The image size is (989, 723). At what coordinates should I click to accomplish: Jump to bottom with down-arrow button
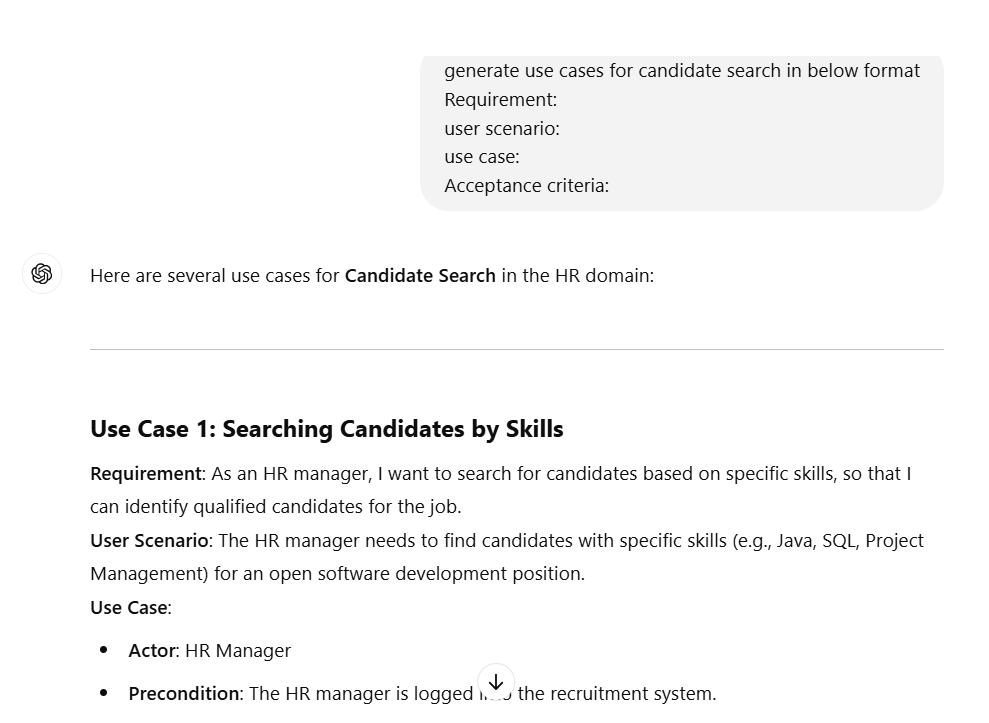click(x=496, y=682)
